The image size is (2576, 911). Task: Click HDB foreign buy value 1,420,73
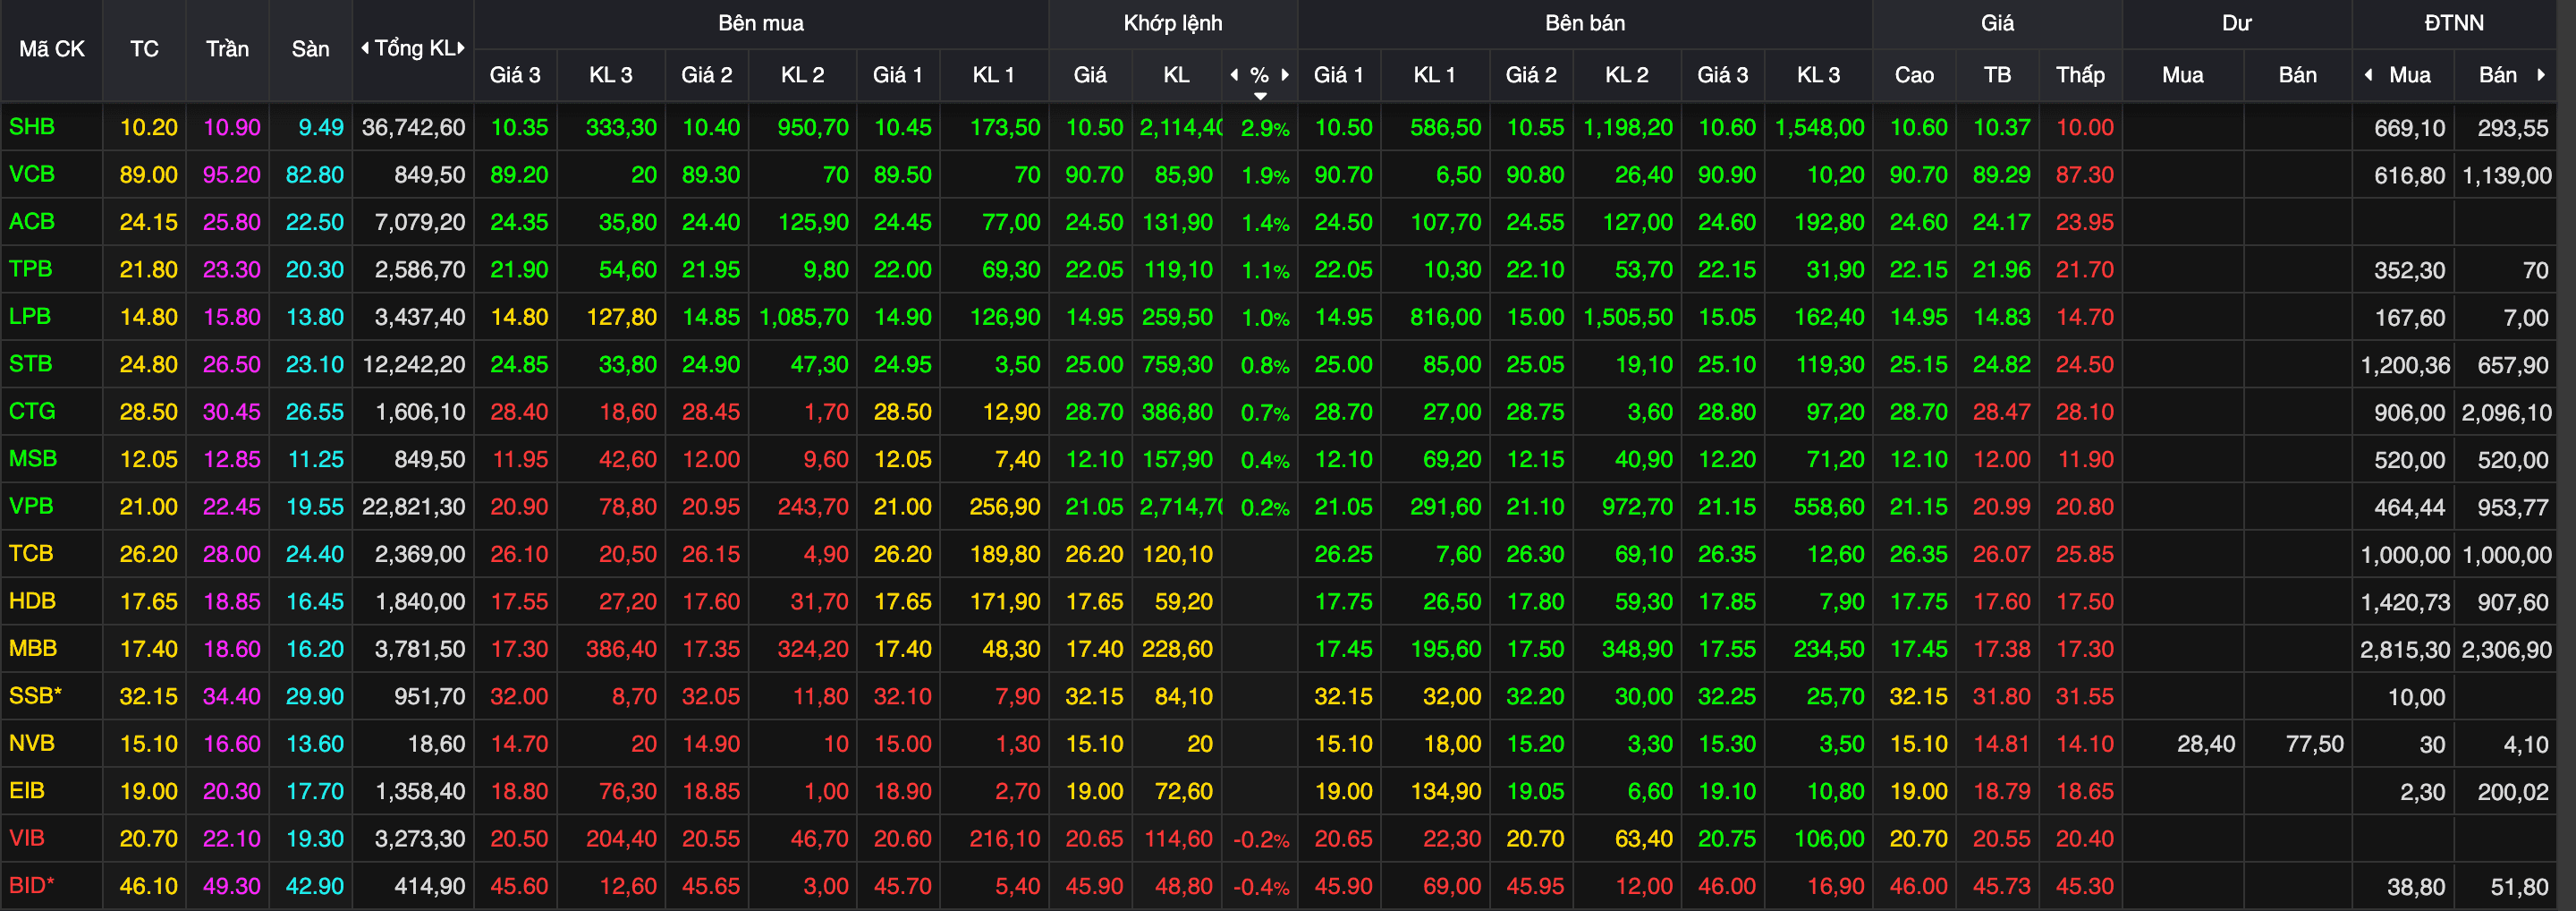coord(2405,602)
